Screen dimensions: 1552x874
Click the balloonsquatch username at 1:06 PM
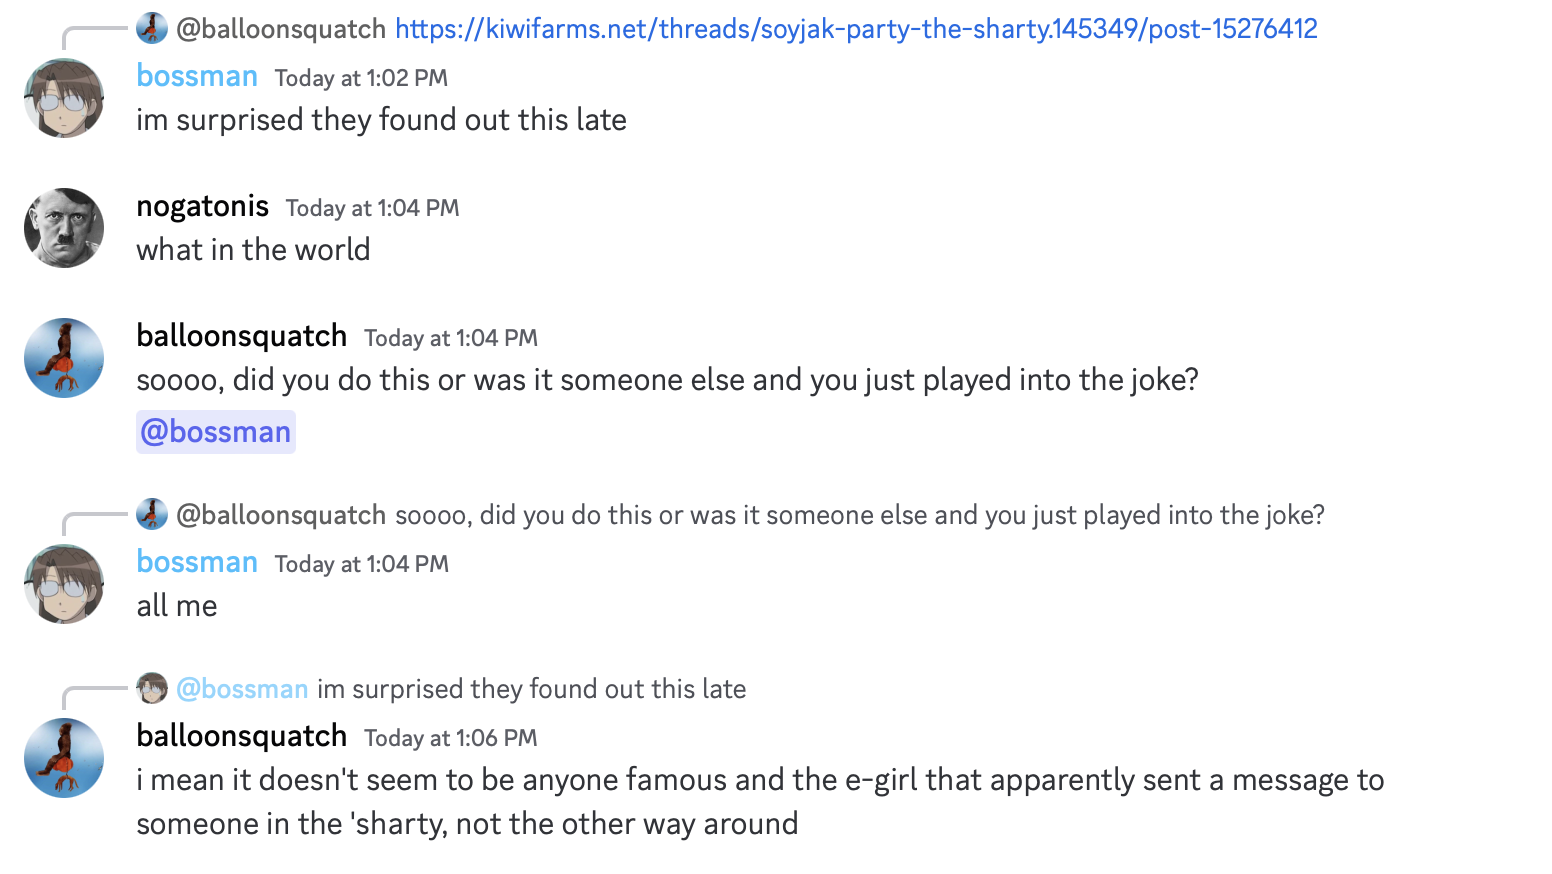(x=242, y=736)
